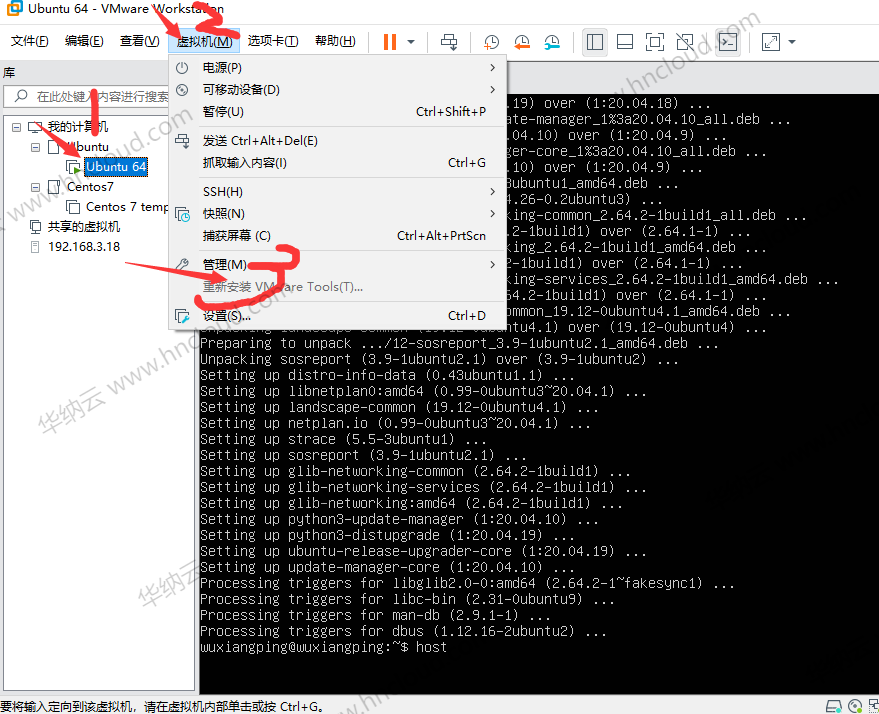Click the wrench icon beside 管理(M)
The image size is (879, 714).
click(x=182, y=265)
